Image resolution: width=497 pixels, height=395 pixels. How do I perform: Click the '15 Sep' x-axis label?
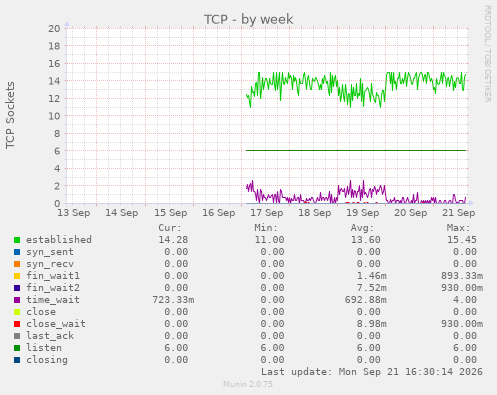click(170, 213)
